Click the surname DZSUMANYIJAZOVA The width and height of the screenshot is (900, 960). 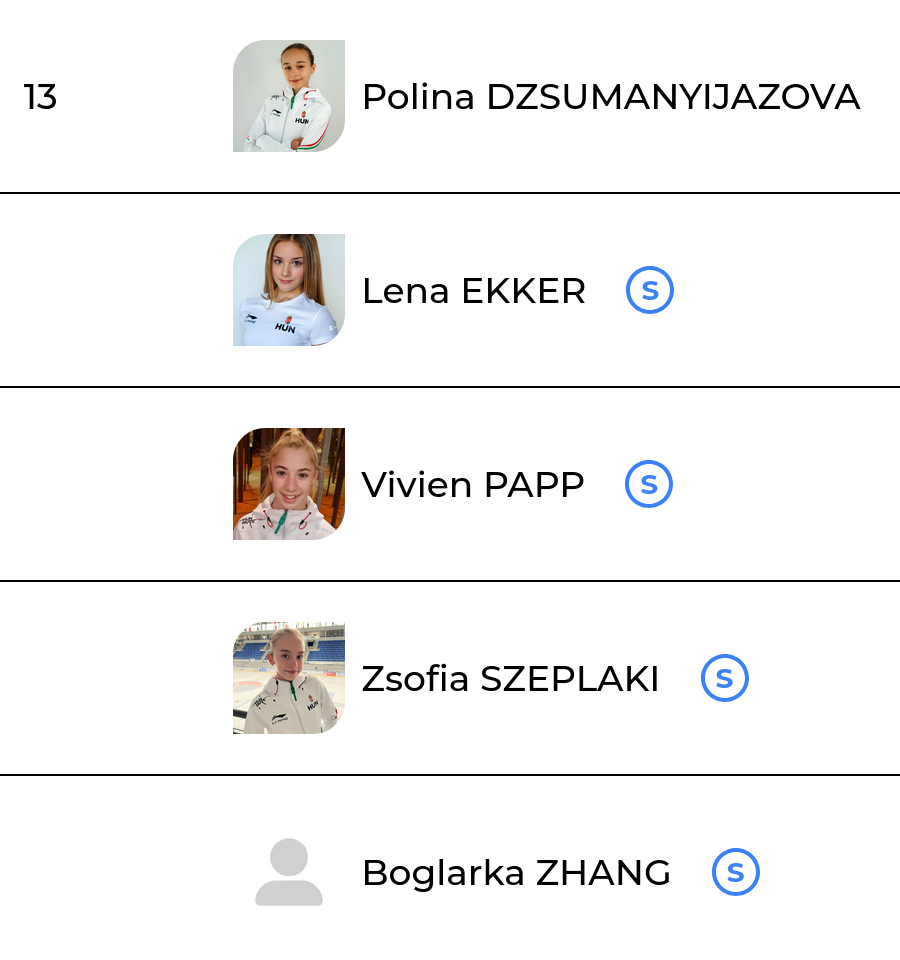672,97
